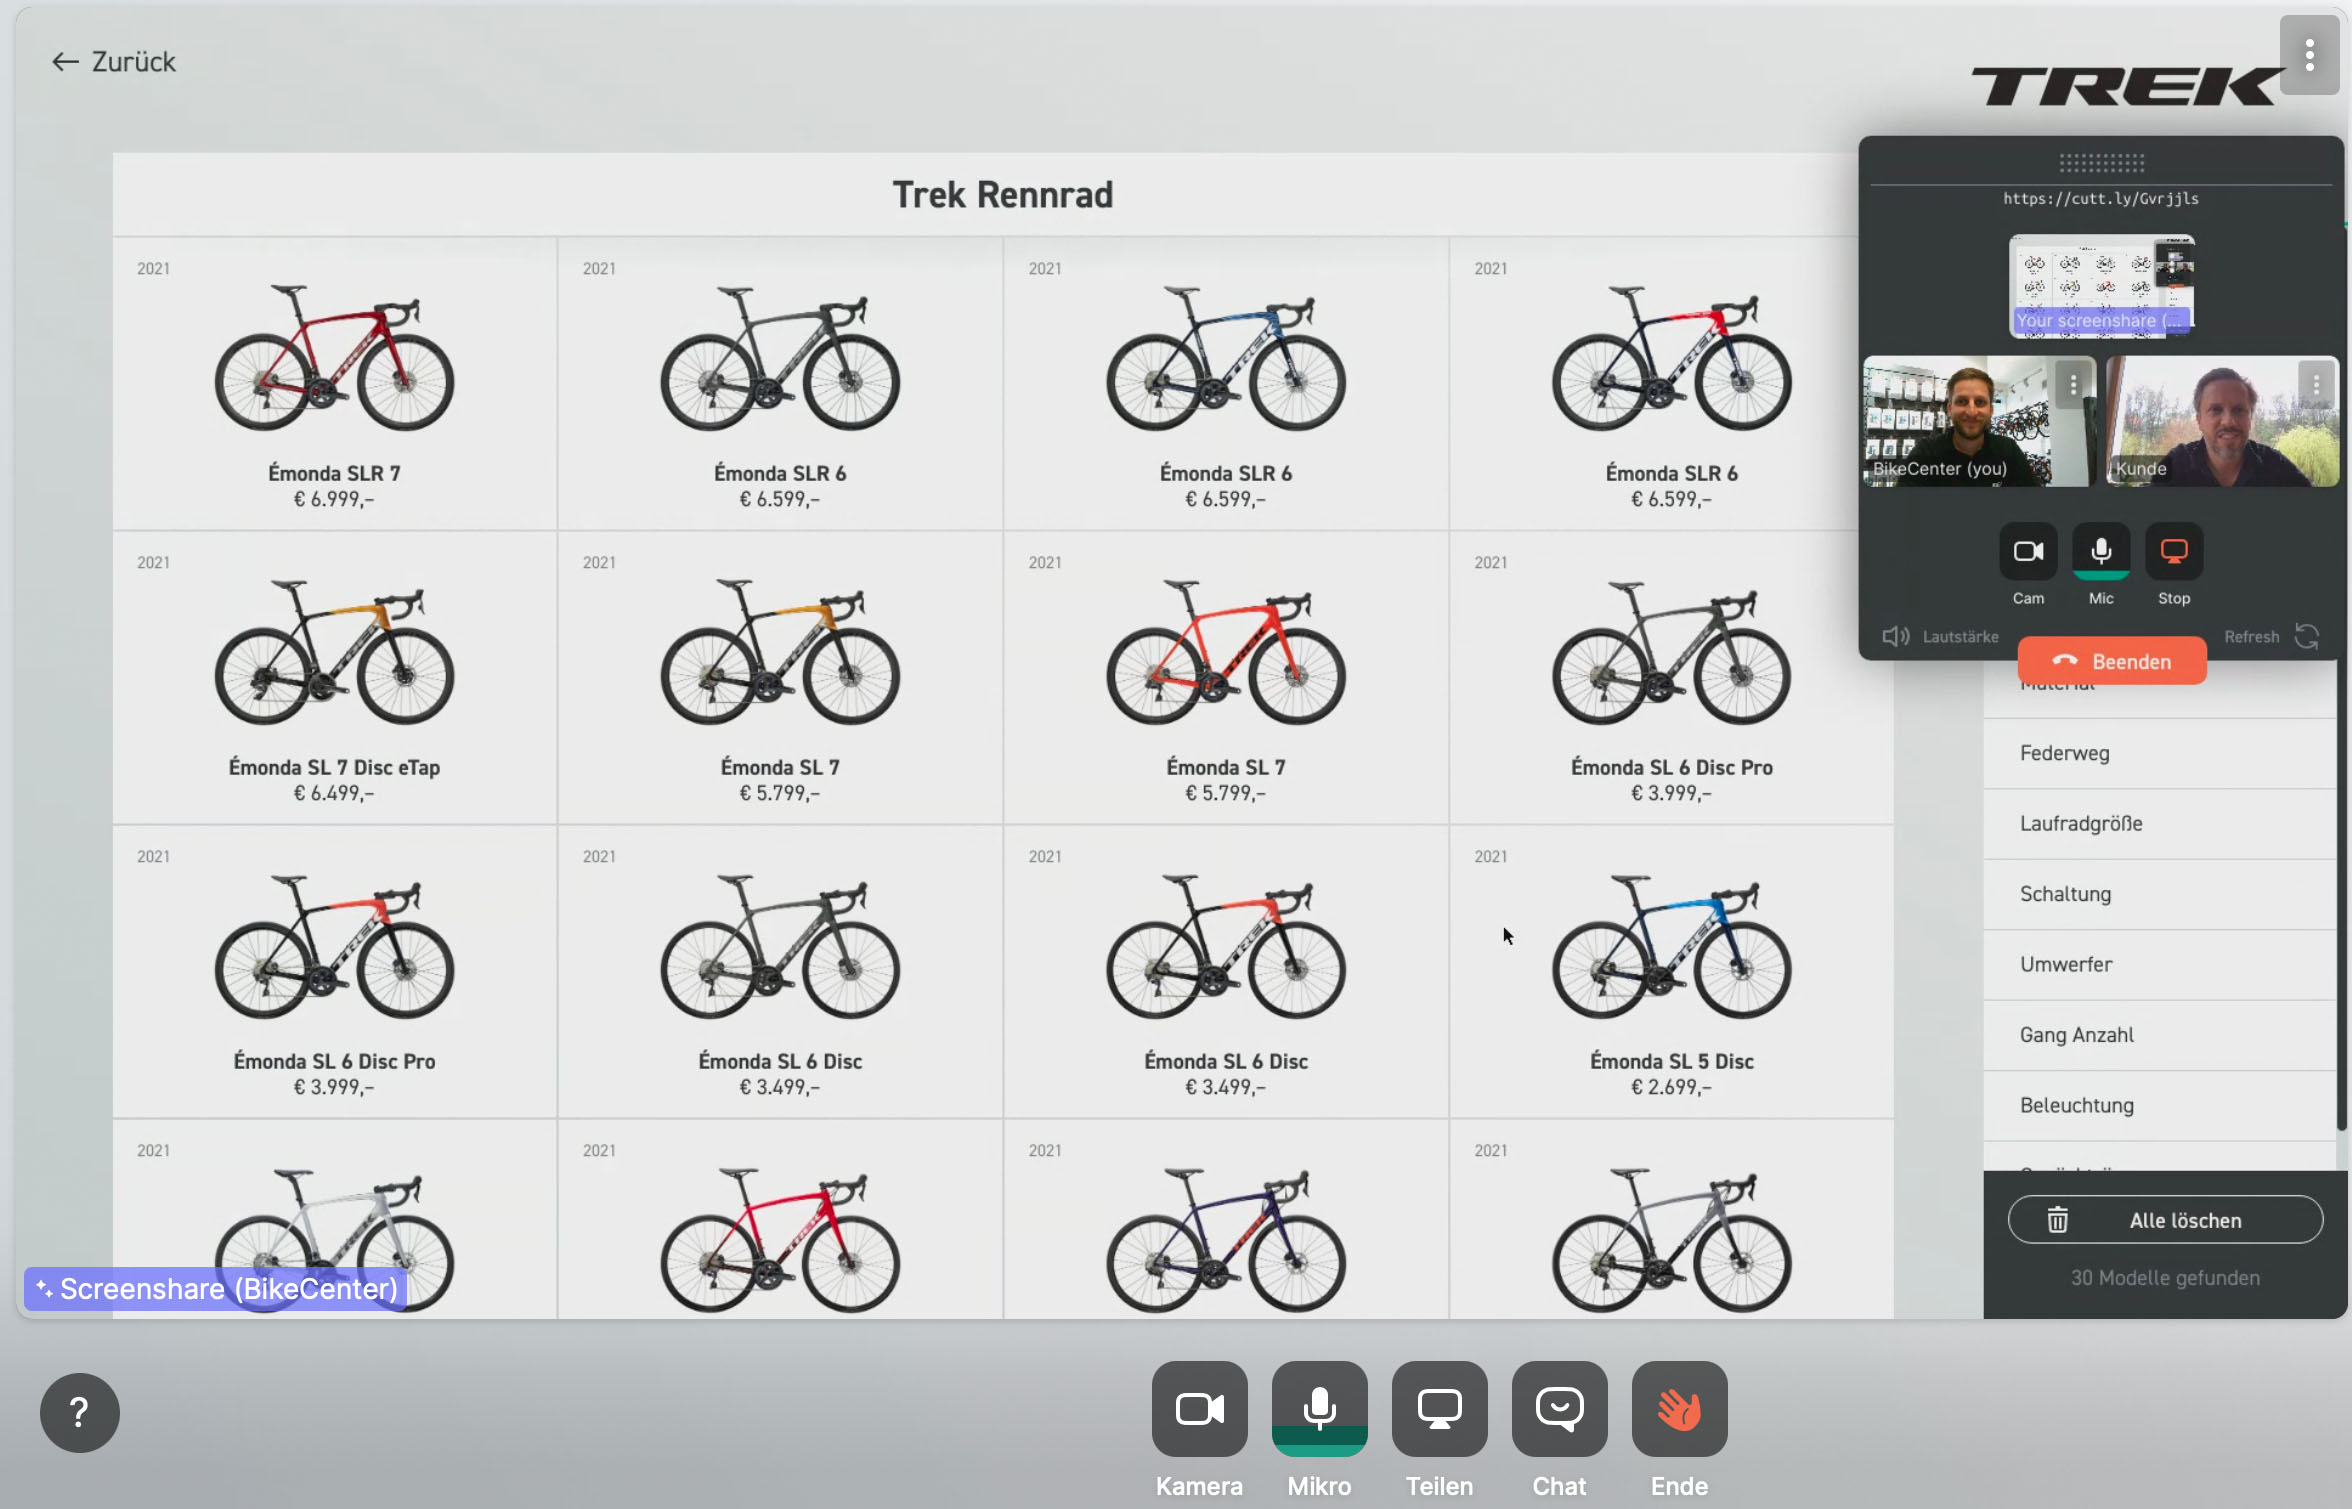
Task: Open the red Émonda SL 7 bike
Action: tap(1226, 678)
